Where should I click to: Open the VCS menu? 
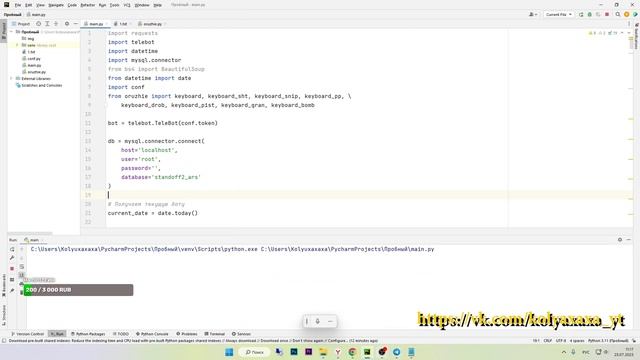click(127, 5)
